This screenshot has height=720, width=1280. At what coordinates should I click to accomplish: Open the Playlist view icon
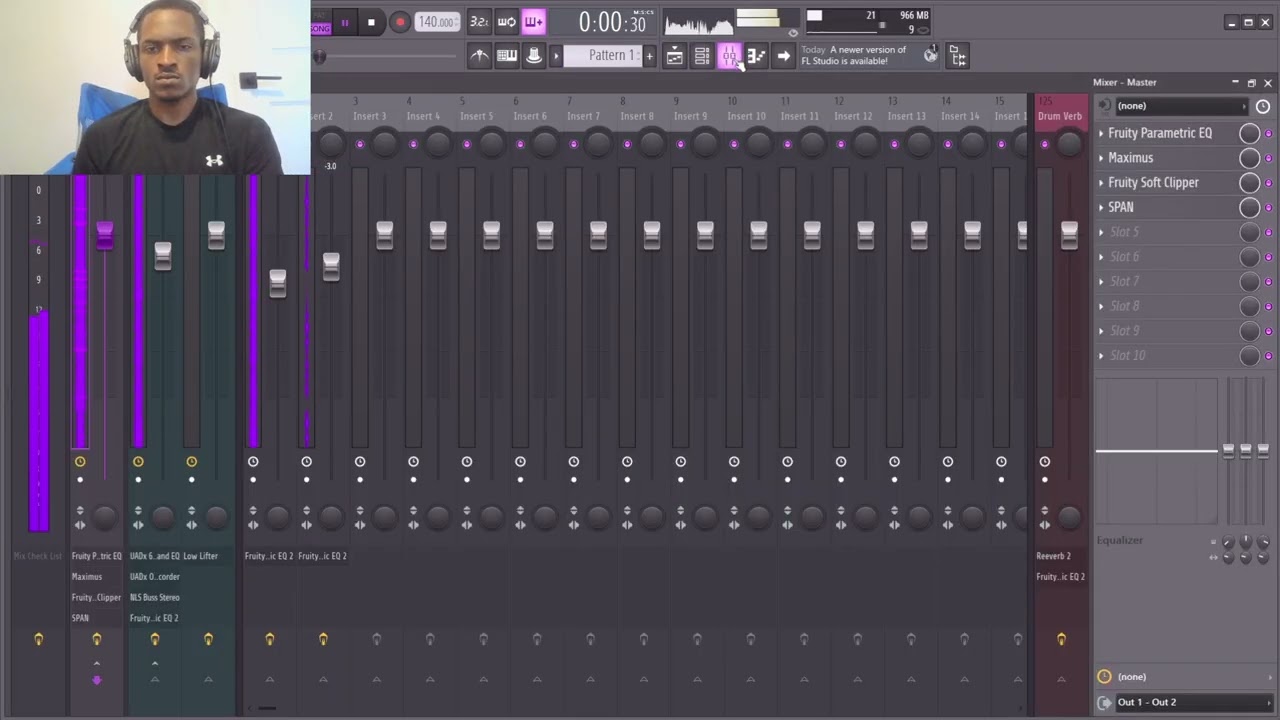(675, 56)
